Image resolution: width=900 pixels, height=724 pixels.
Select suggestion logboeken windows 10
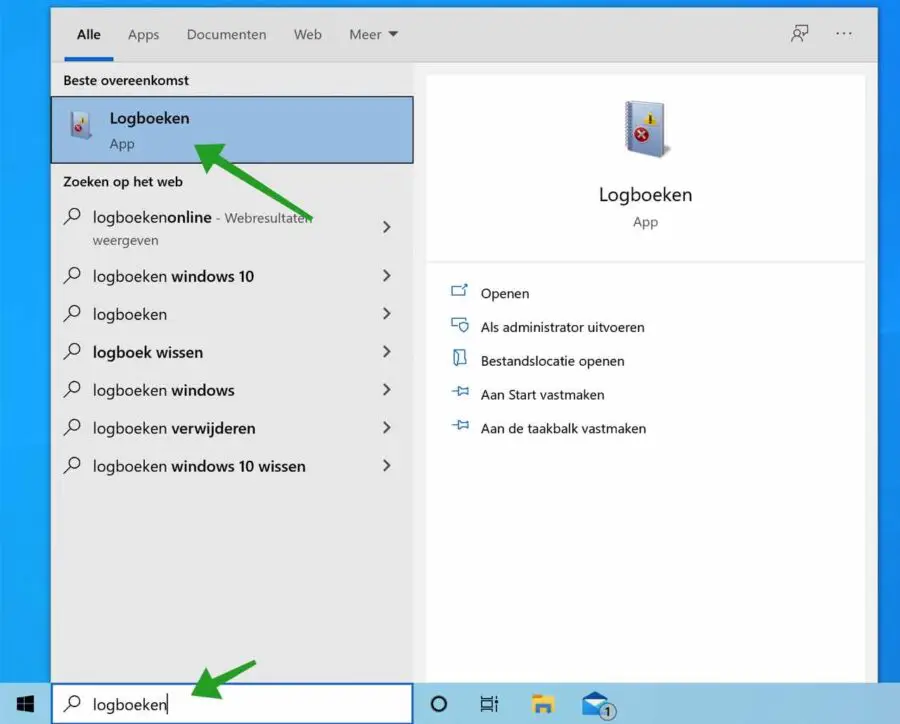tap(230, 276)
